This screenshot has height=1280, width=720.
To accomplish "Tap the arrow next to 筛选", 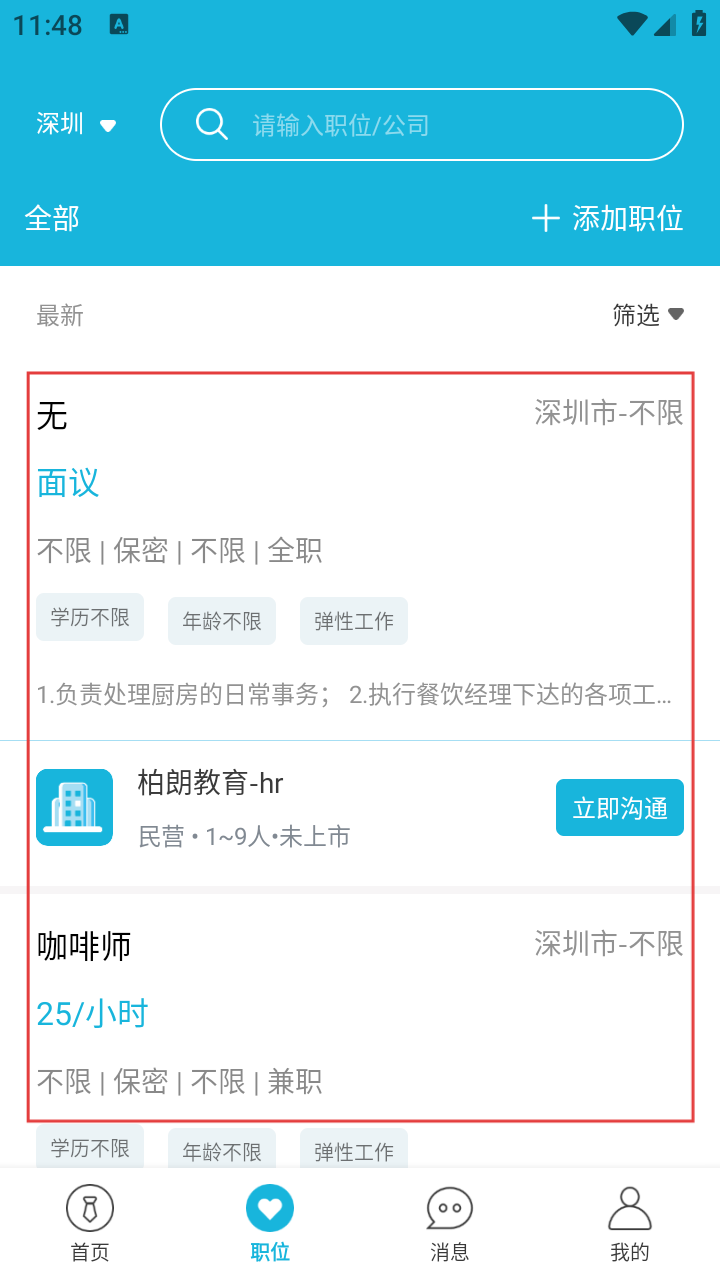I will click(x=676, y=315).
